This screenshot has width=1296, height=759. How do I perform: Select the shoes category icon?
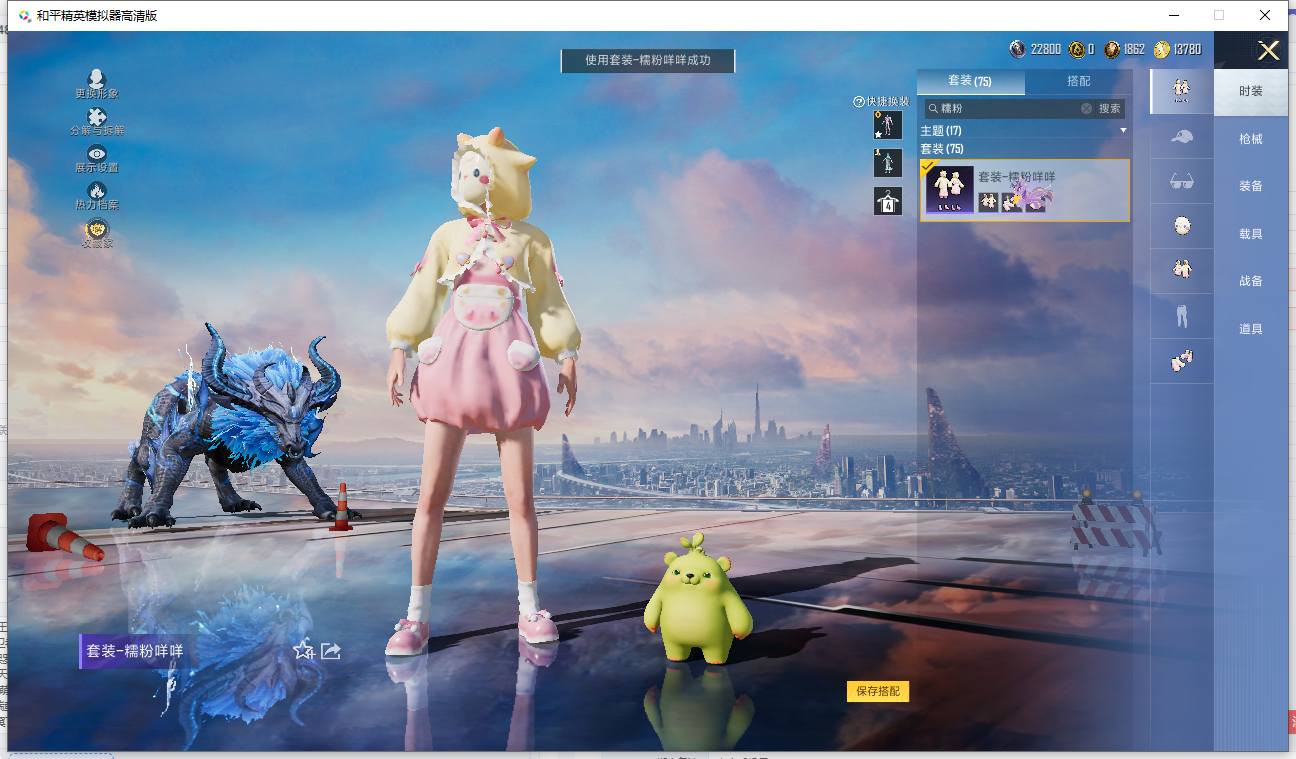click(1181, 361)
